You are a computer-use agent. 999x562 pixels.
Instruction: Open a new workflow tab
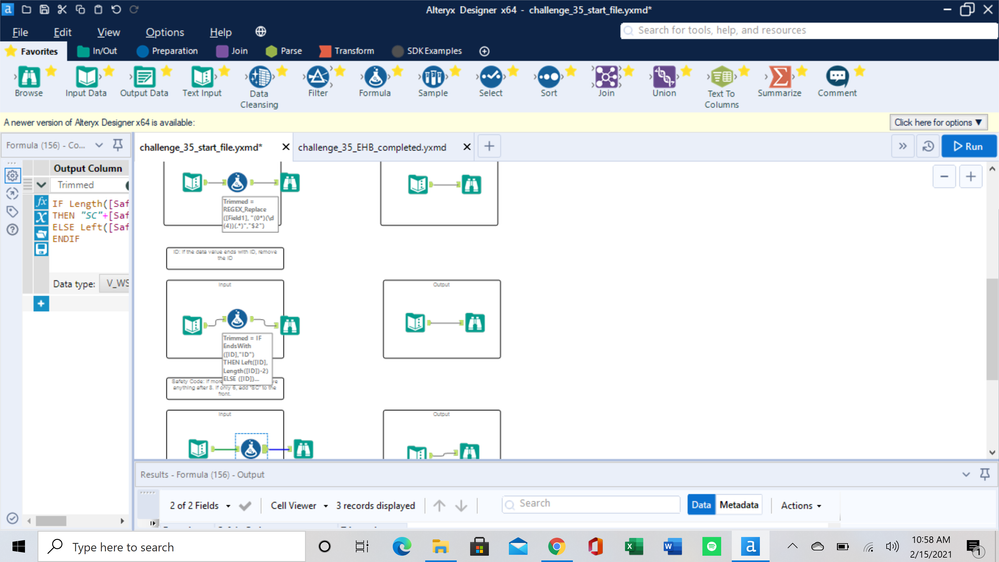[x=489, y=147]
